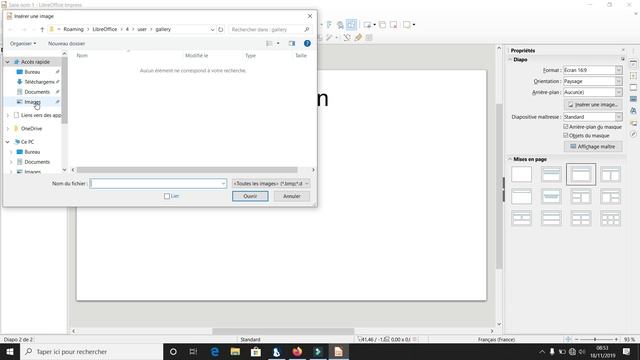Open Microsoft Edge from the taskbar

pyautogui.click(x=215, y=352)
